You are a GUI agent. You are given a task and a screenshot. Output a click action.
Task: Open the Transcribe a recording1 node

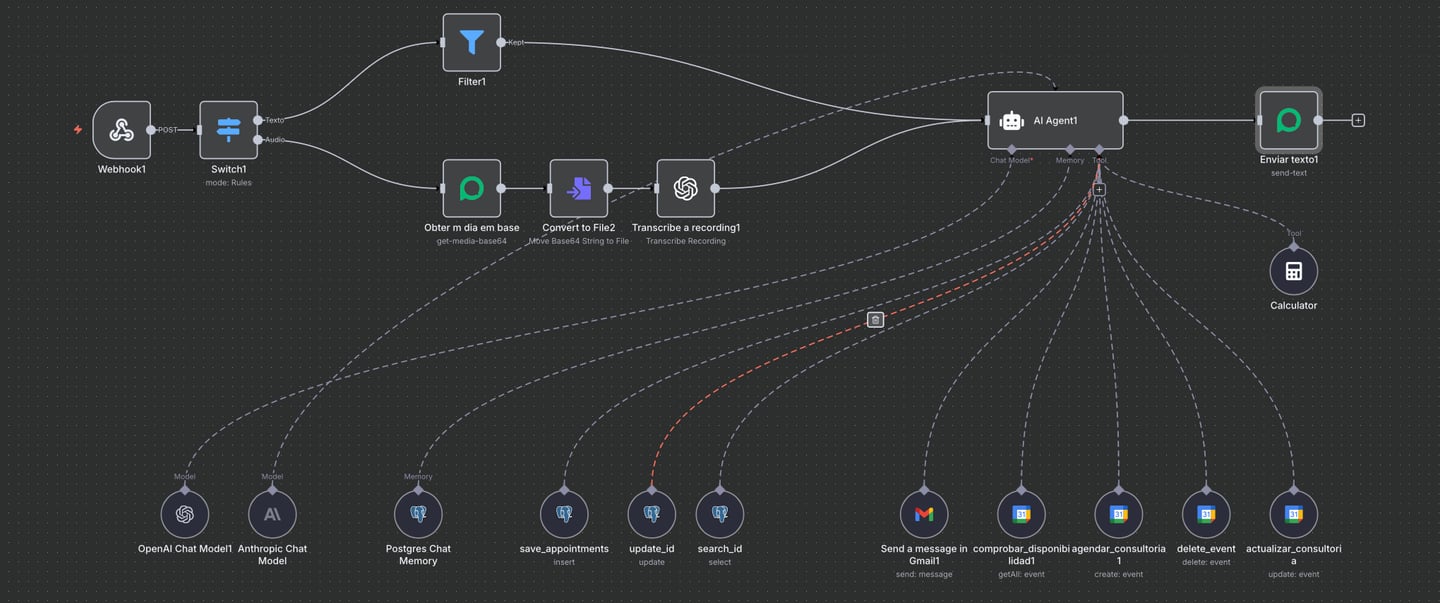point(686,188)
